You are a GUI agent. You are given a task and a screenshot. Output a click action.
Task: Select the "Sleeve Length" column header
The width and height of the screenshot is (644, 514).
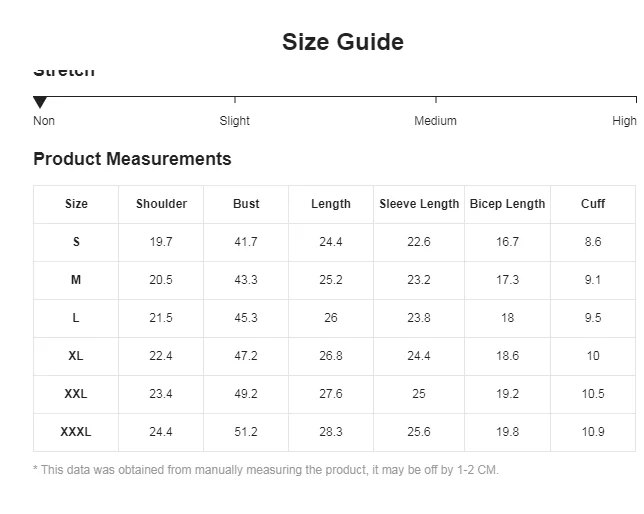click(x=419, y=204)
